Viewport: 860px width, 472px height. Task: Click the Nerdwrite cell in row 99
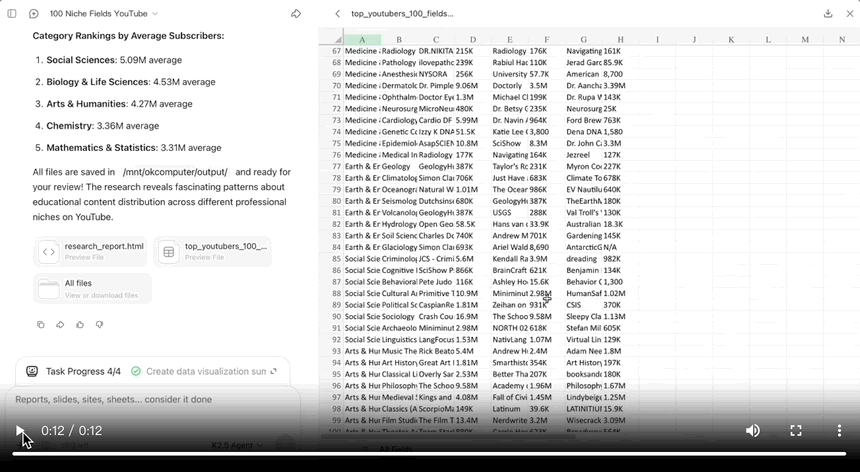[510, 420]
